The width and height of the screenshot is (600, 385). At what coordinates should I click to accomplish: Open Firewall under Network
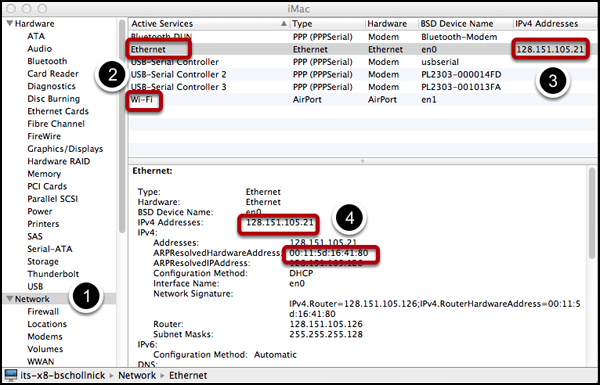pyautogui.click(x=43, y=312)
